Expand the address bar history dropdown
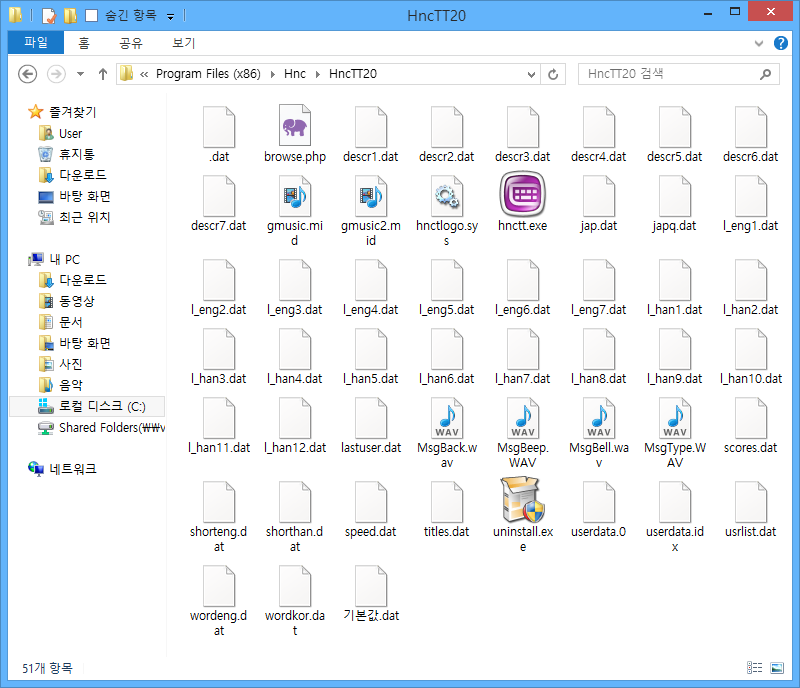 [x=531, y=75]
